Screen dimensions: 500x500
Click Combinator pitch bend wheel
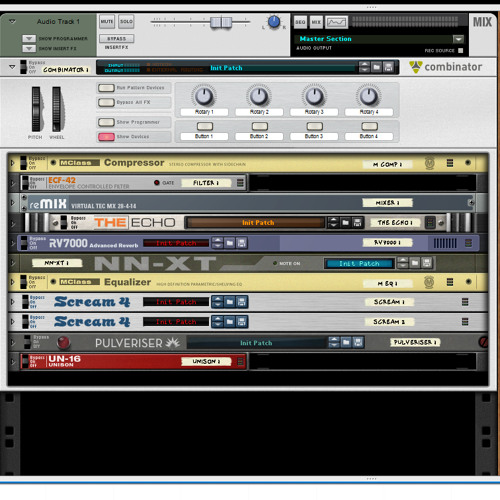(x=36, y=109)
